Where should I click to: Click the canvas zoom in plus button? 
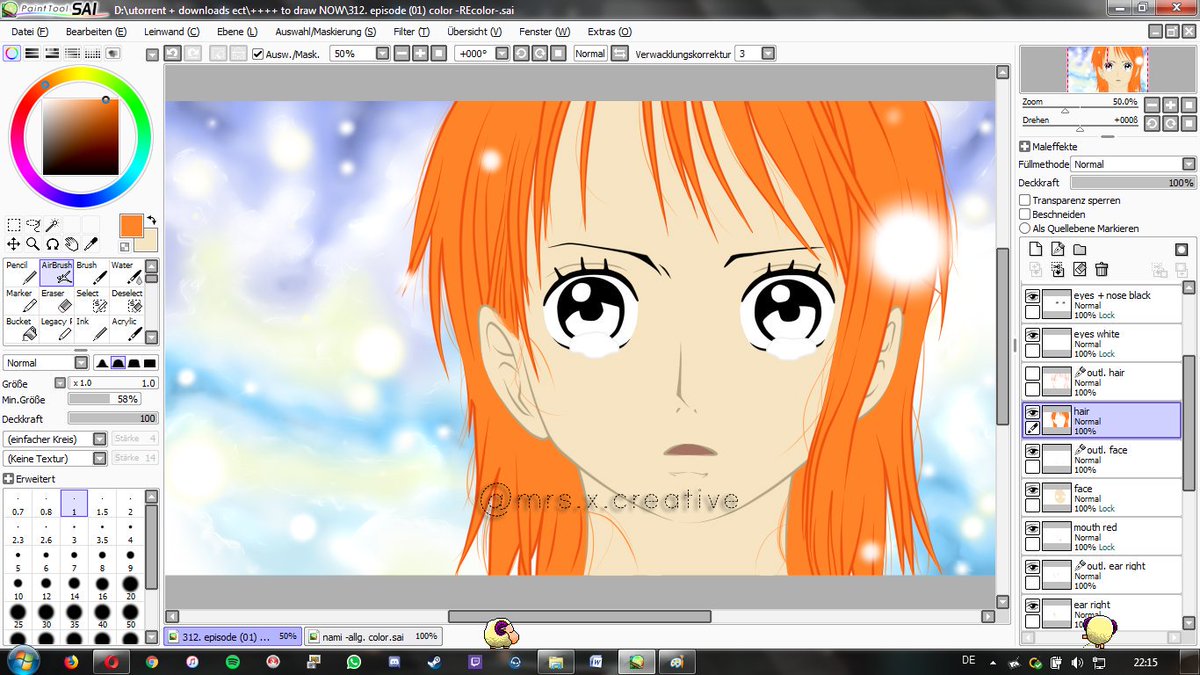click(420, 53)
